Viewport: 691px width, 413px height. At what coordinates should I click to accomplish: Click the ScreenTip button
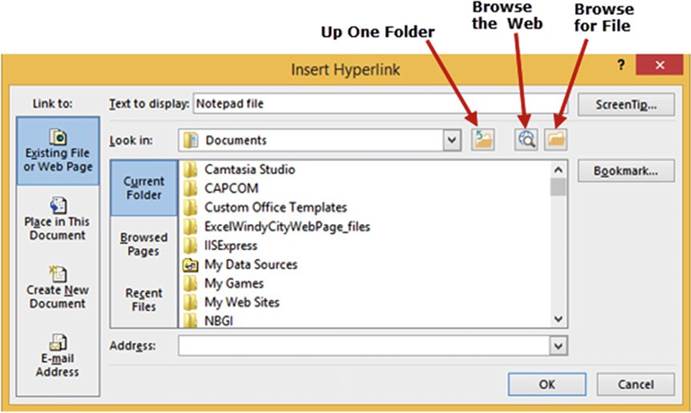point(625,103)
